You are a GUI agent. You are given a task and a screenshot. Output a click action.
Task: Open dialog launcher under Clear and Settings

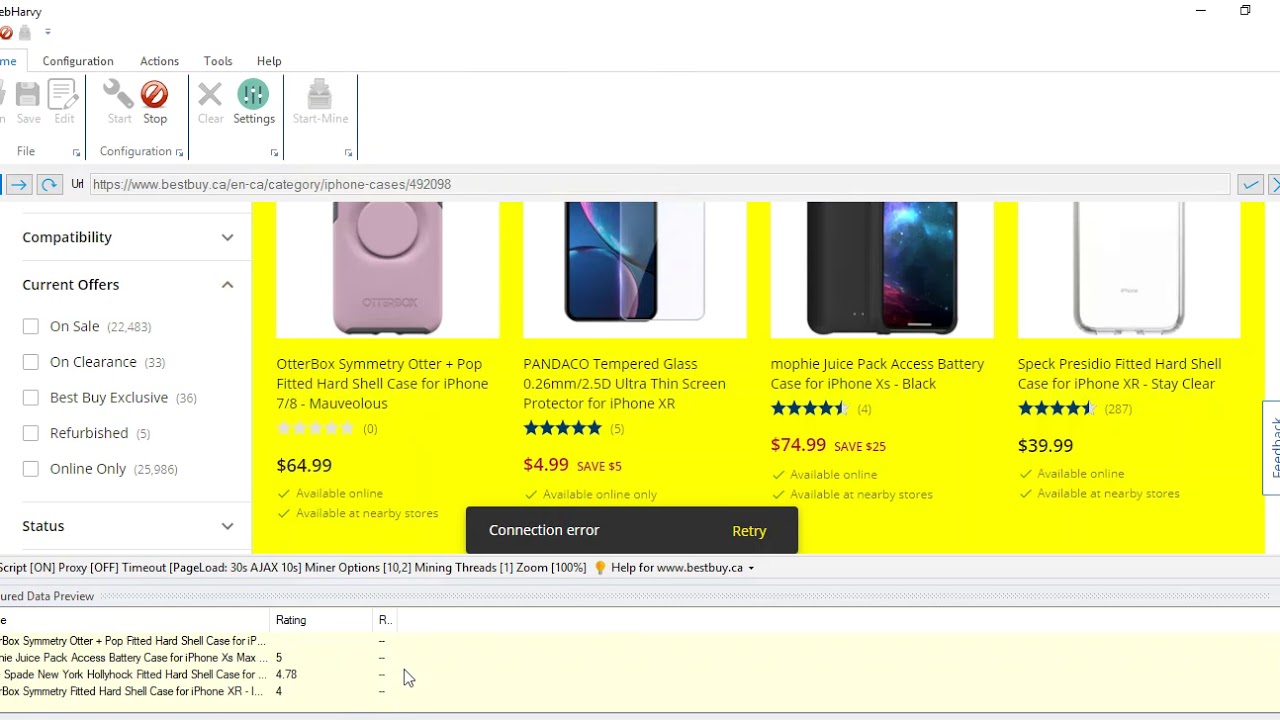[x=274, y=152]
